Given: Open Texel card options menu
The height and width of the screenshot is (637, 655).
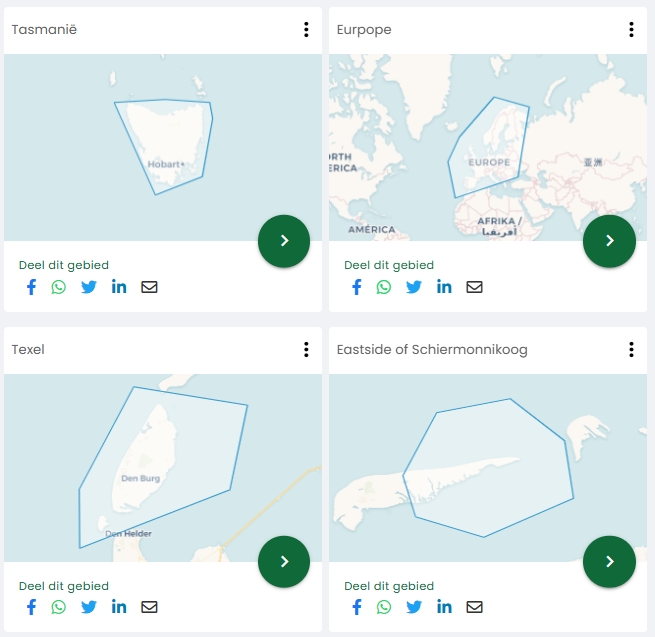Looking at the screenshot, I should point(306,350).
